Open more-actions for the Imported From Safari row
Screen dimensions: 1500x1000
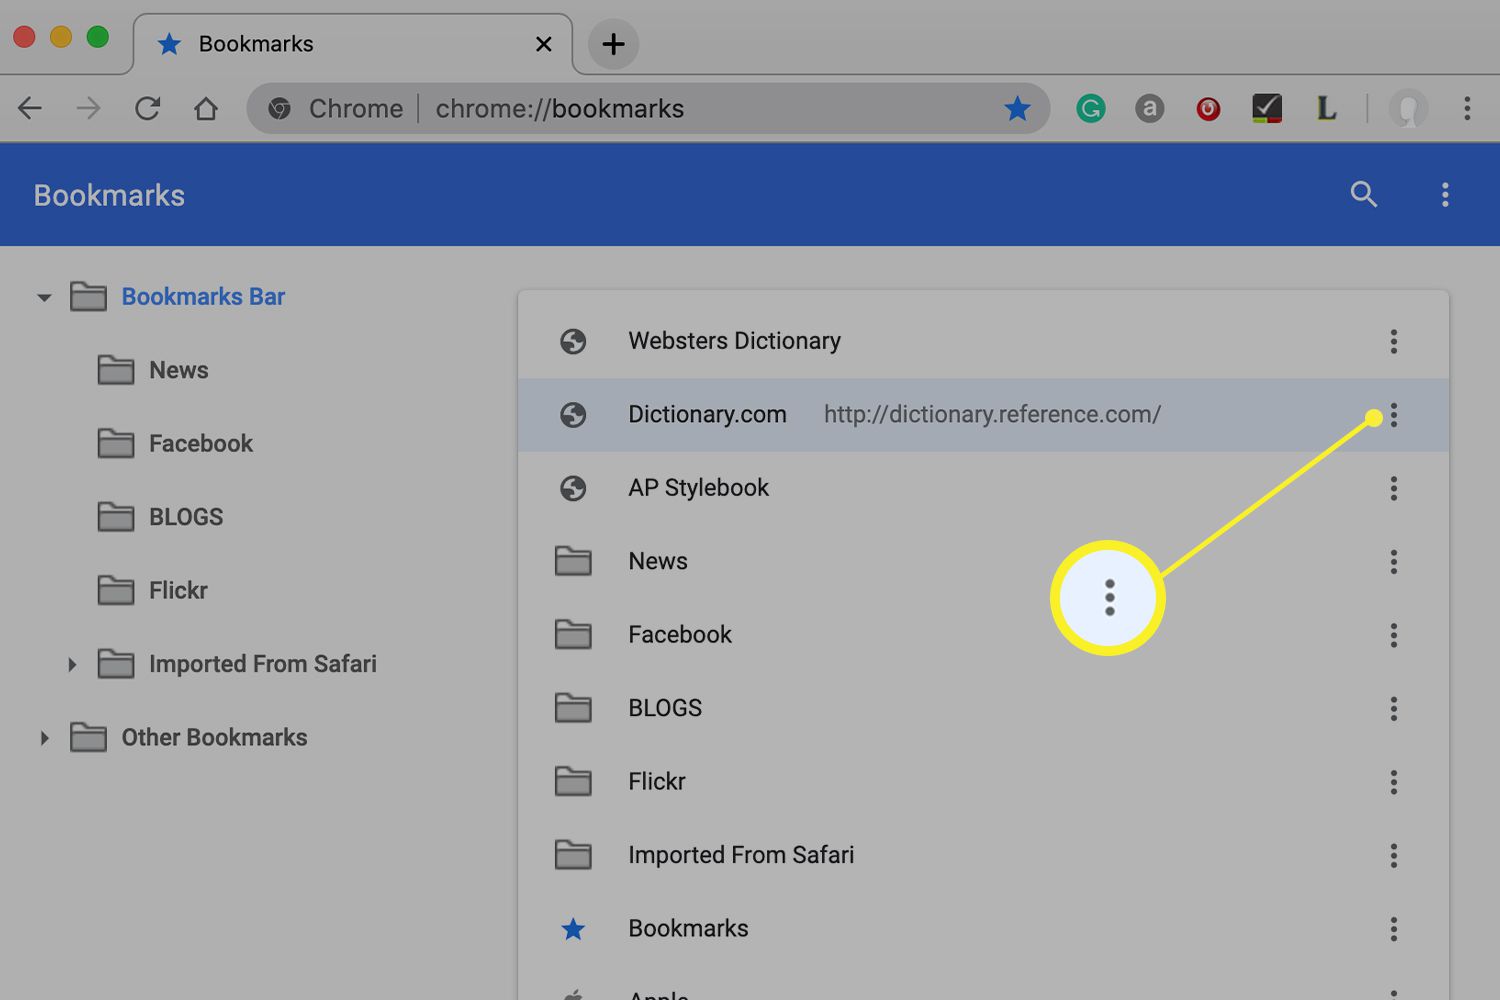1393,856
